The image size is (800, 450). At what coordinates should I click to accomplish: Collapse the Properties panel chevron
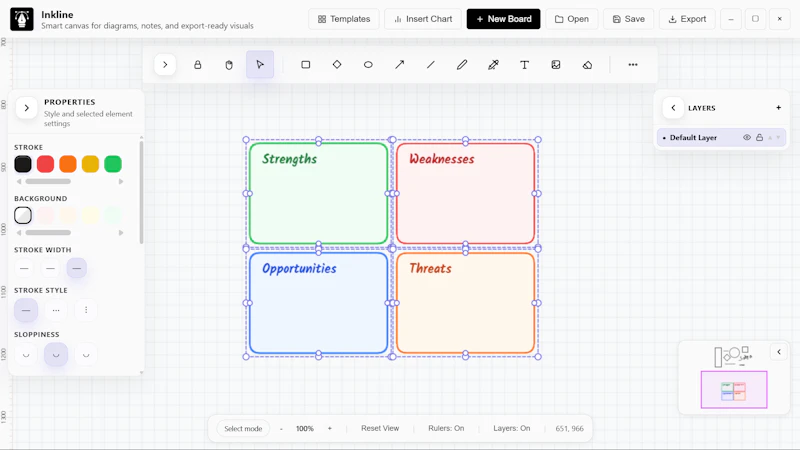pos(27,108)
